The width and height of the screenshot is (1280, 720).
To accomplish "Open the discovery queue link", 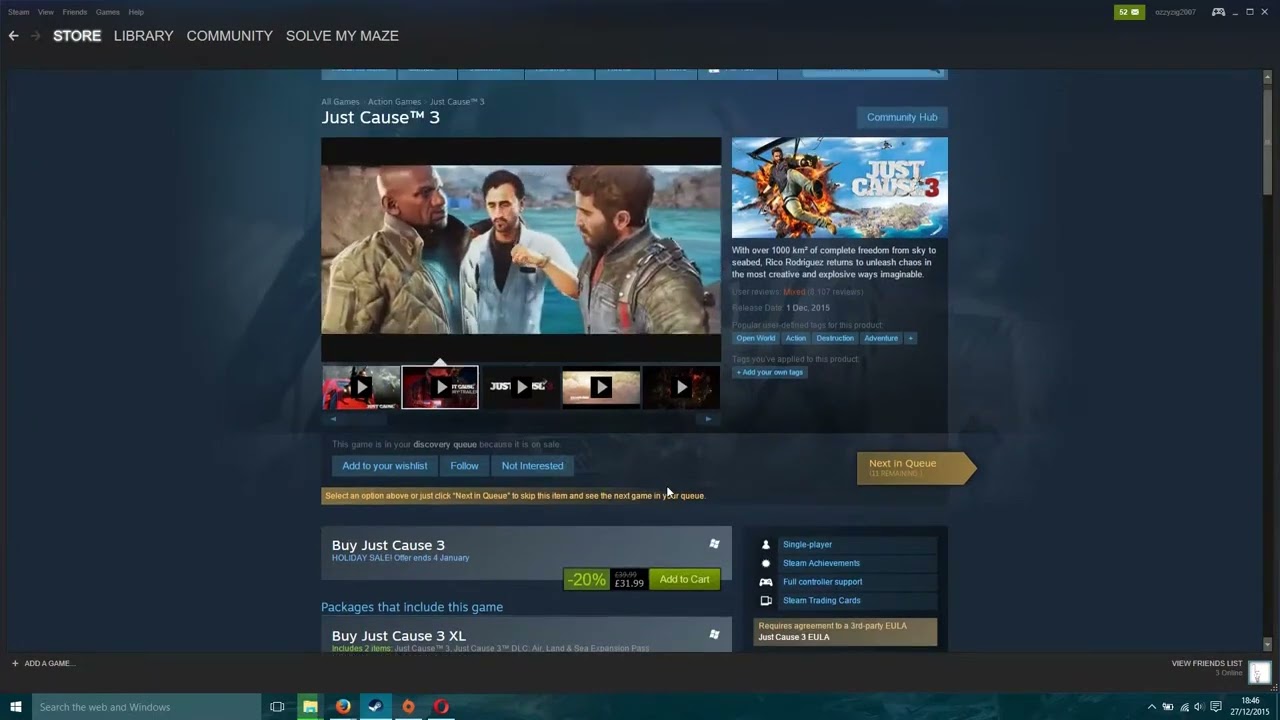I will coord(445,444).
